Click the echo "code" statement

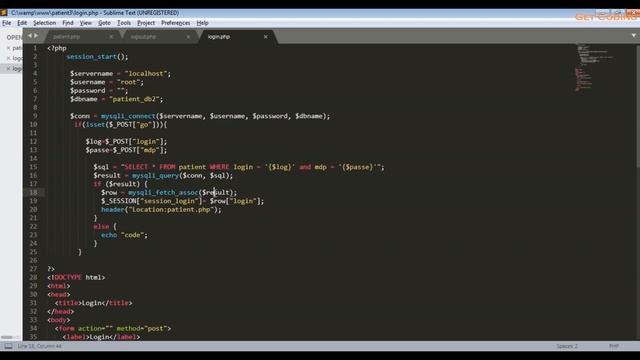[x=124, y=235]
